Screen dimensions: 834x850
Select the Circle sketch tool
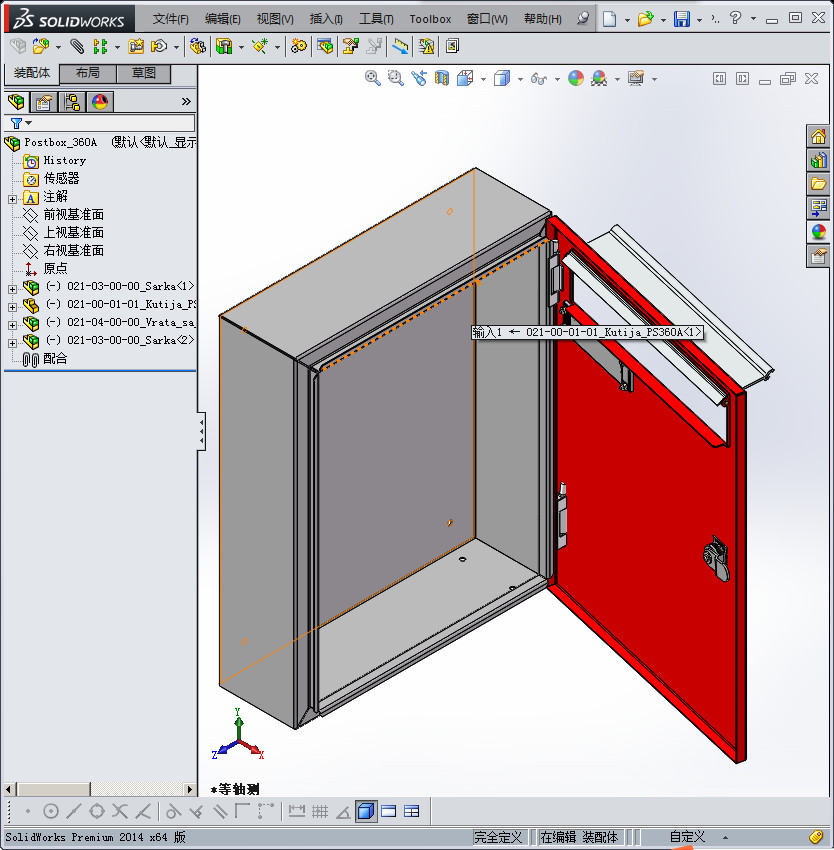pyautogui.click(x=49, y=811)
